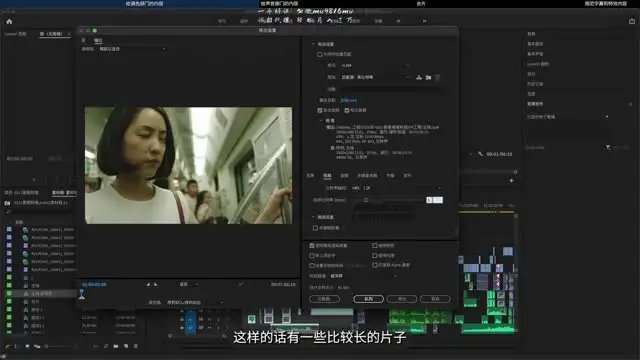Enable the 使用代理 checkbox

tap(375, 255)
